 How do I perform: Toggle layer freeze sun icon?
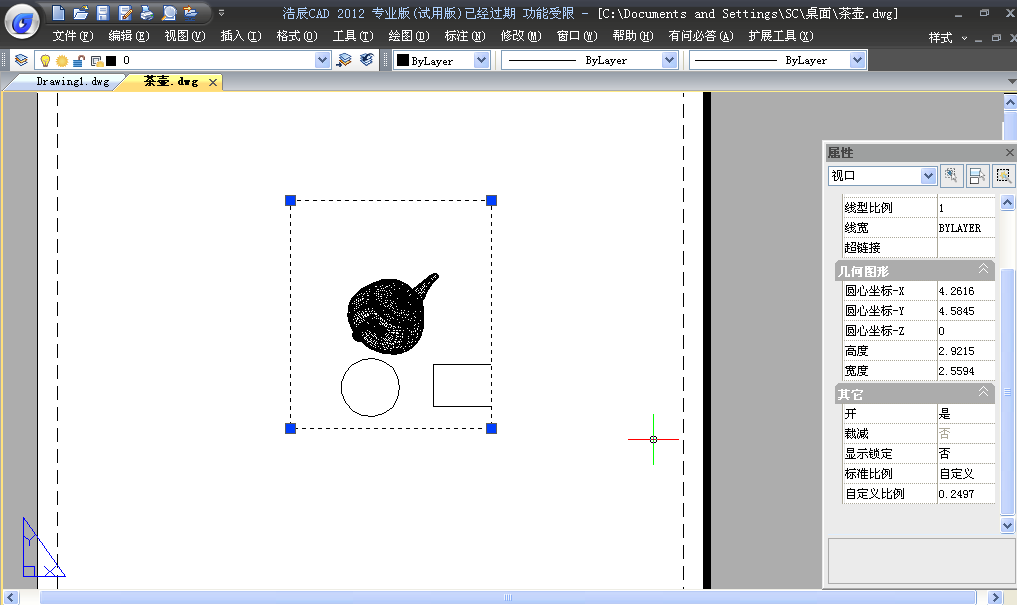(61, 60)
